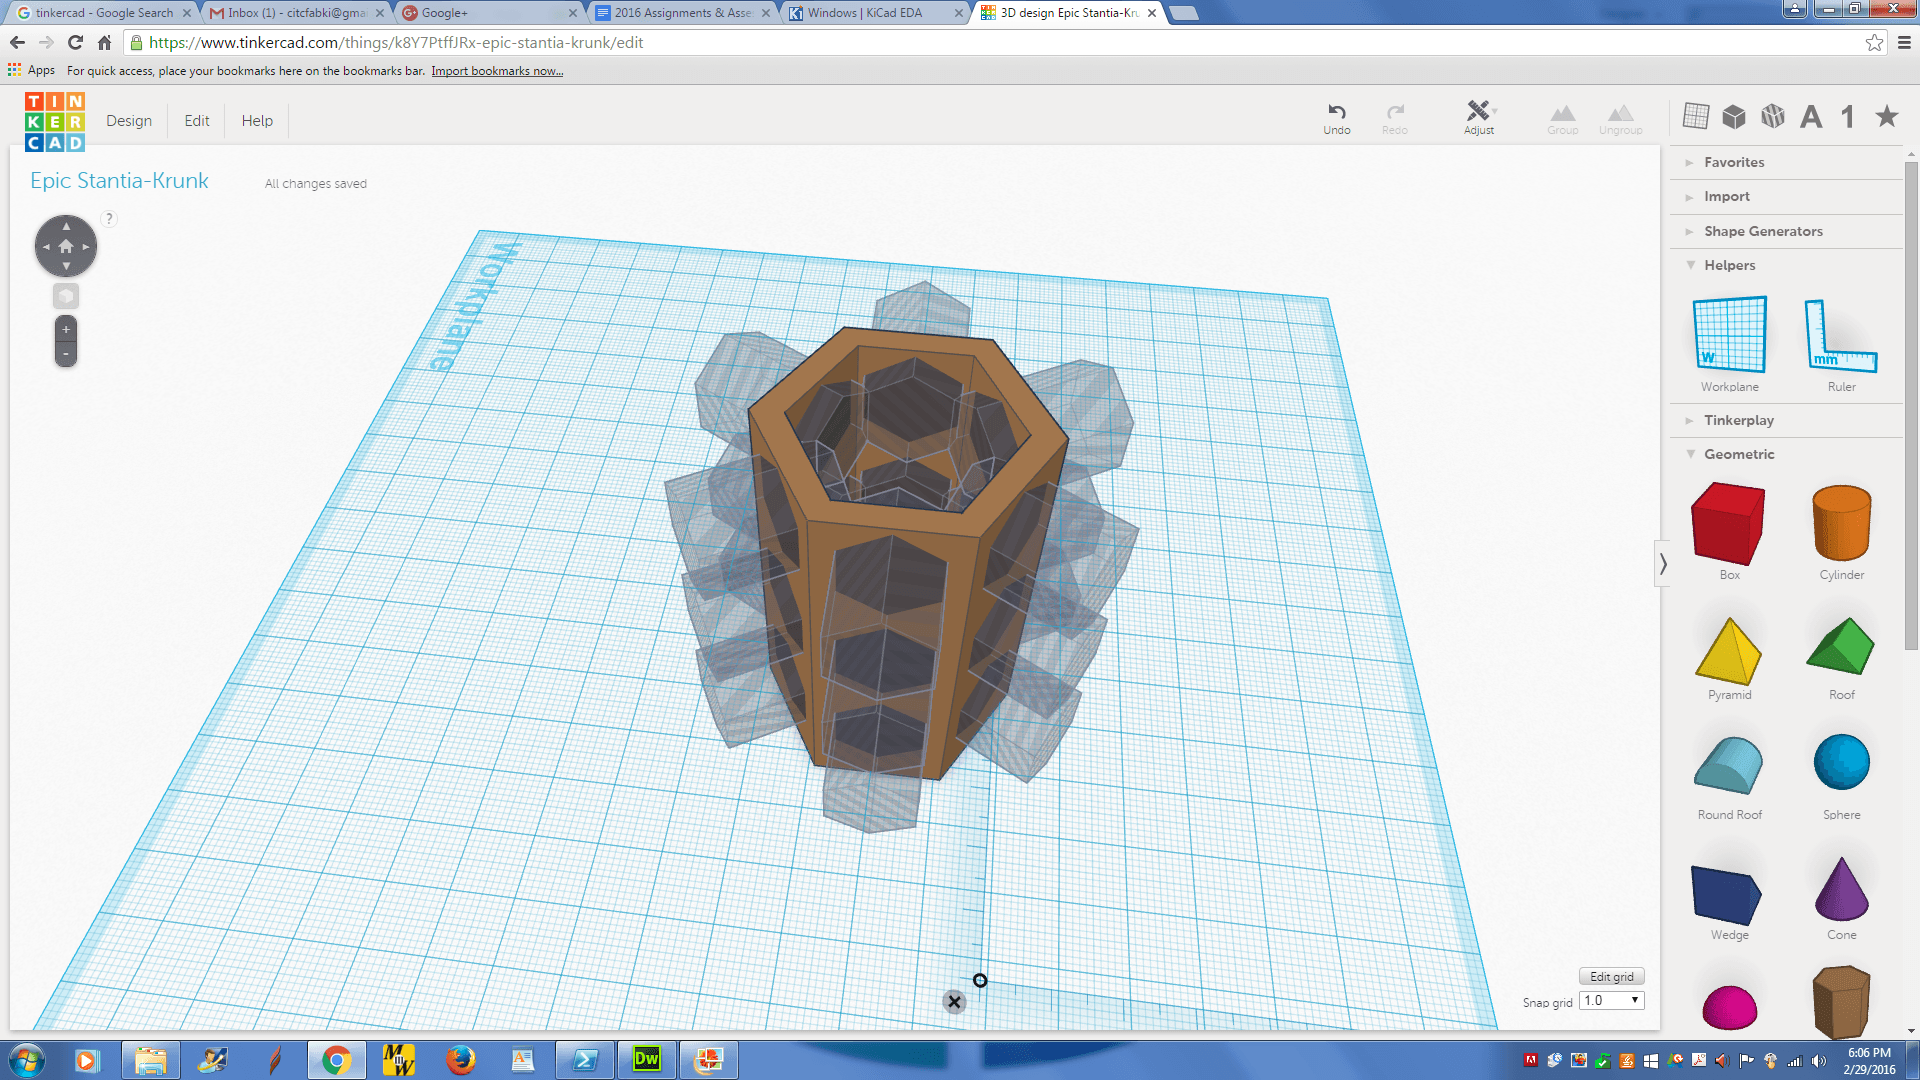Open the Chrome hamburger menu
The image size is (1920, 1080).
pos(1904,42)
